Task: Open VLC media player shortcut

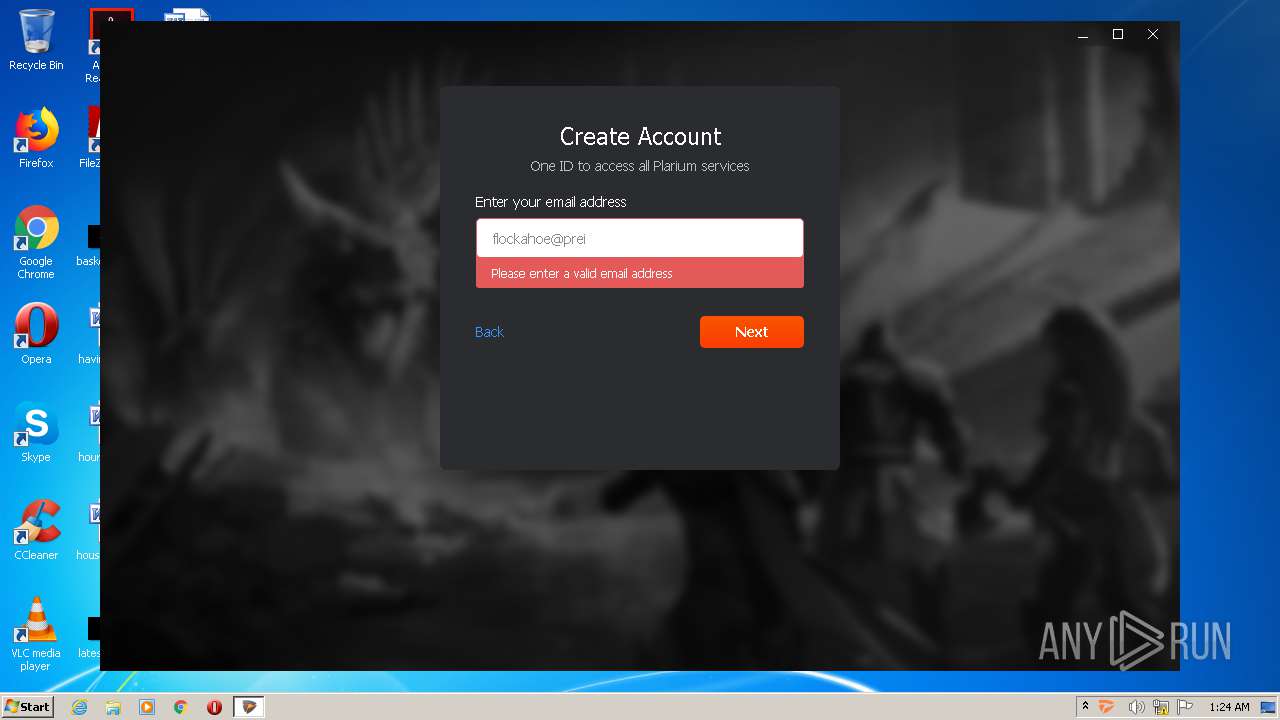Action: coord(36,634)
